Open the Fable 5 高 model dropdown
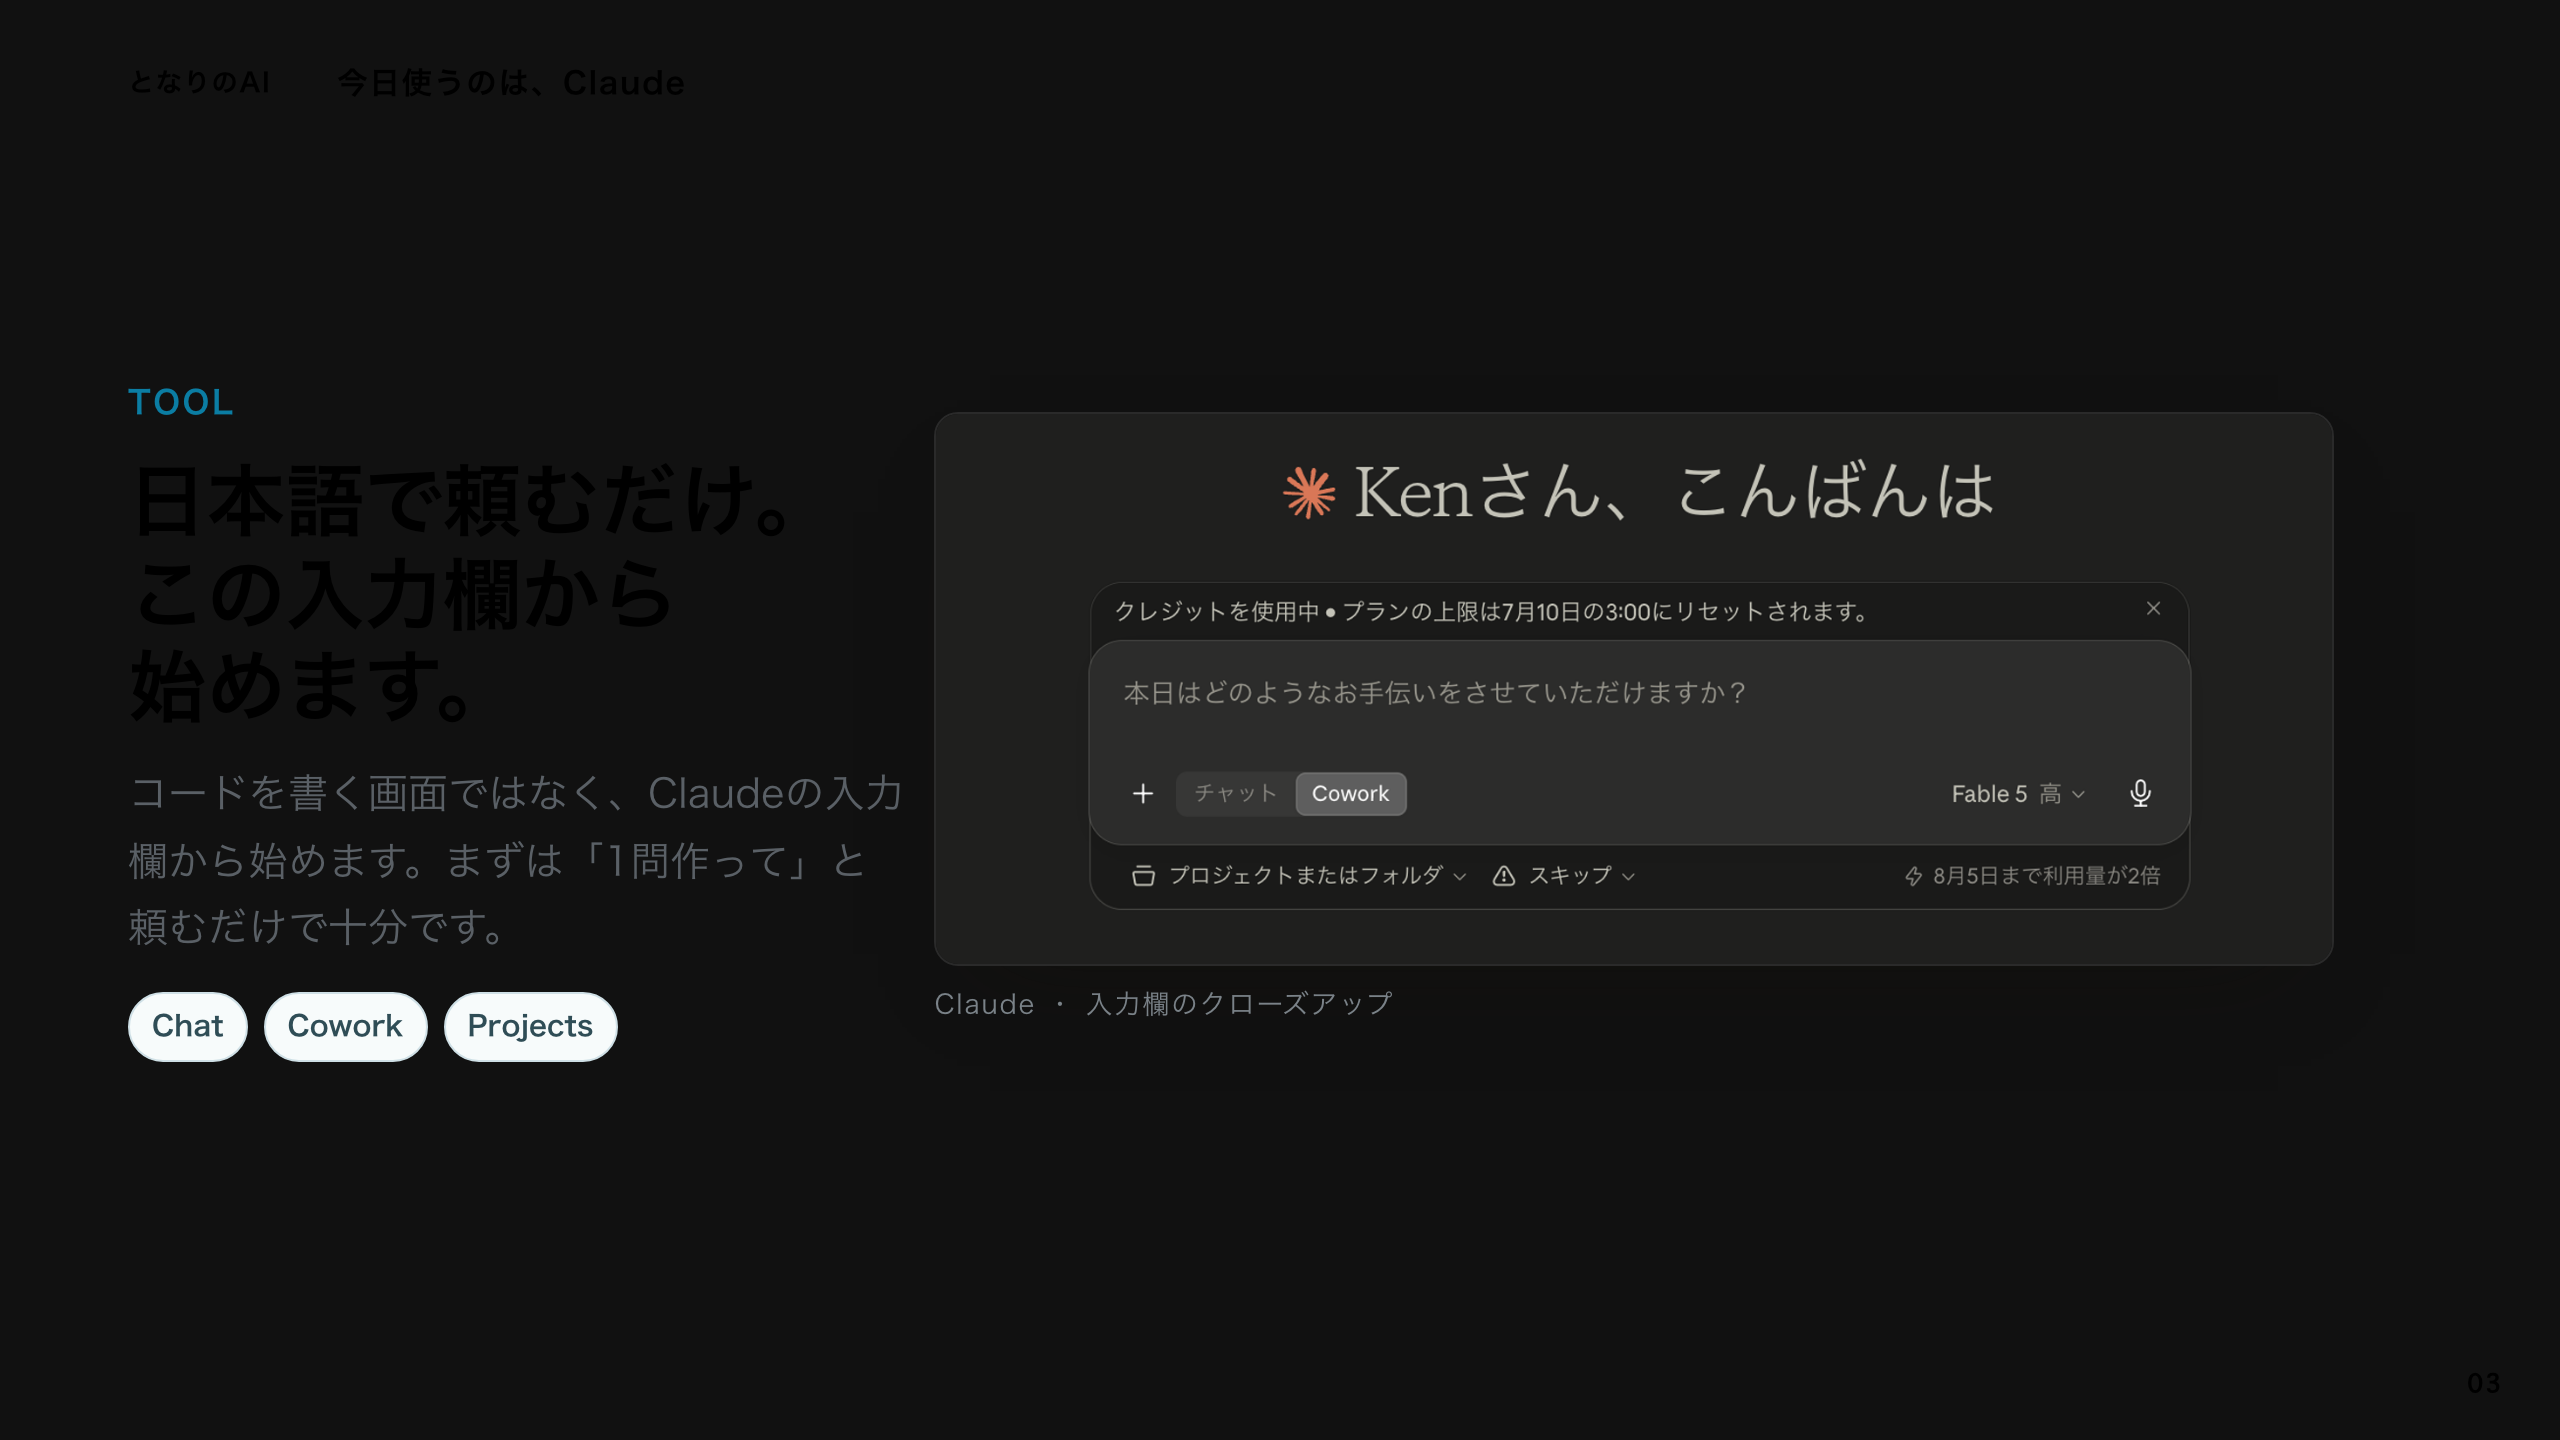 tap(2018, 794)
